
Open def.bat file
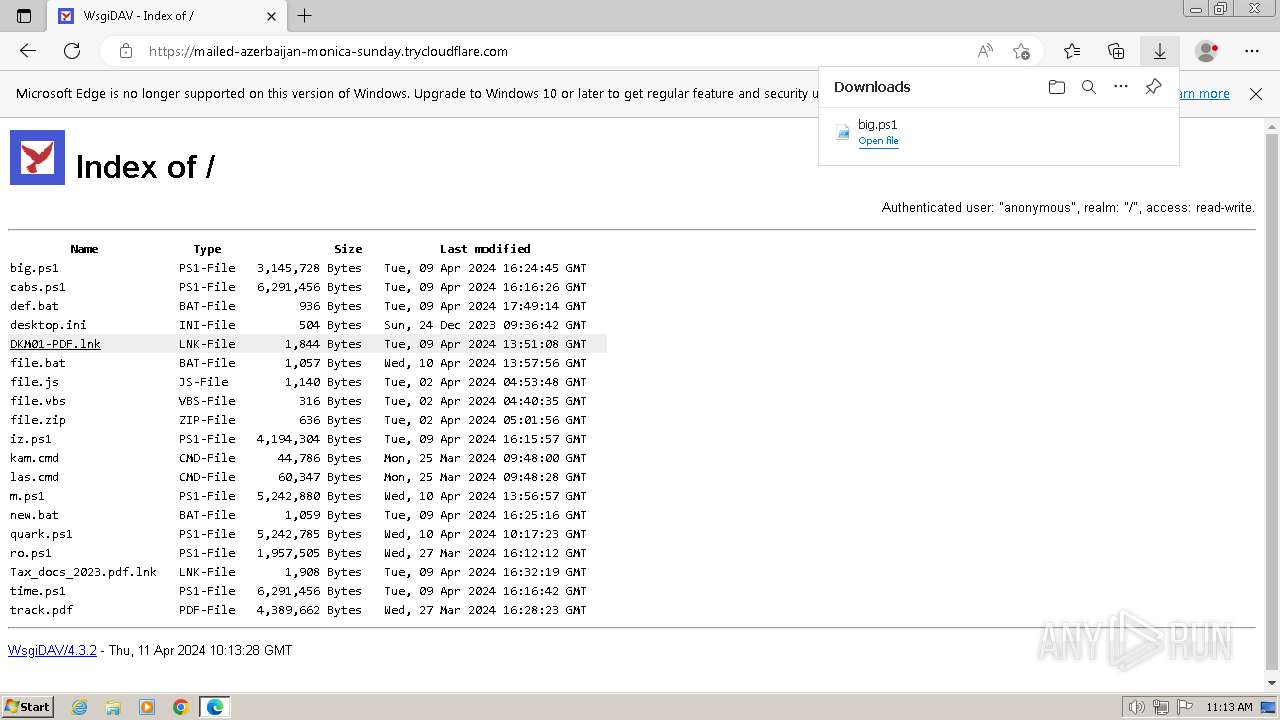click(34, 306)
